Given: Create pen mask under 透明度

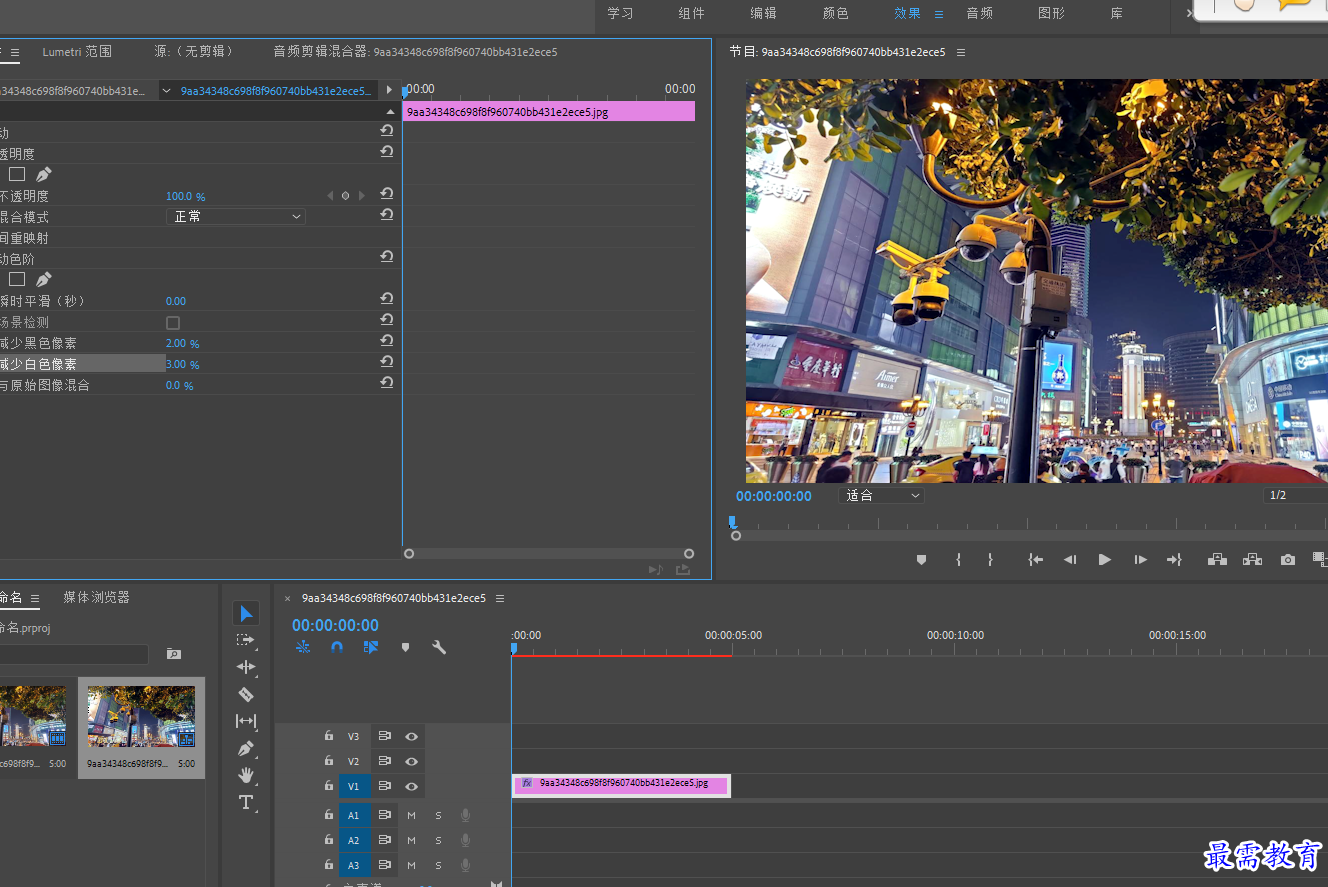Looking at the screenshot, I should point(43,174).
